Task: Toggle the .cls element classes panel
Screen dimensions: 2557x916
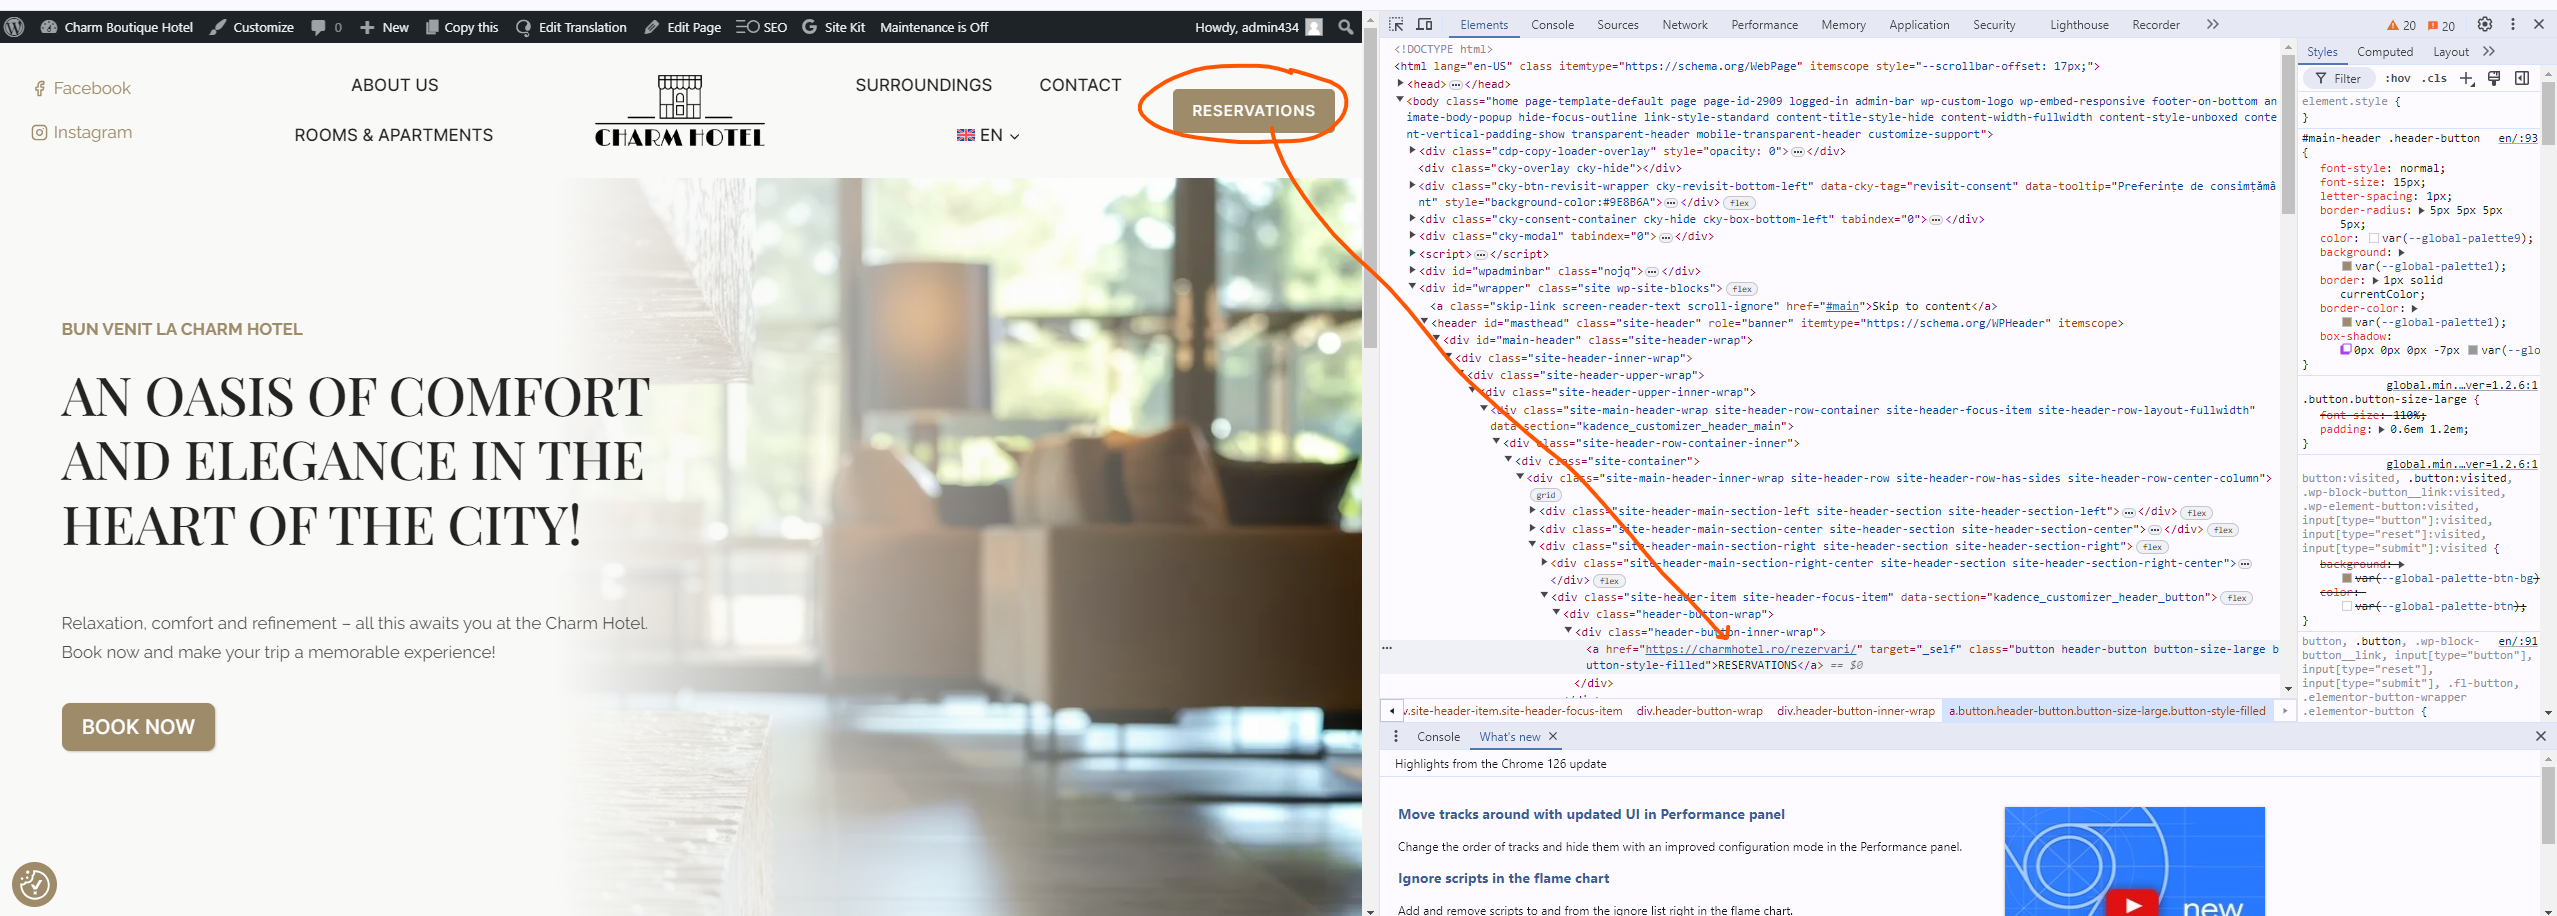Action: (x=2434, y=78)
